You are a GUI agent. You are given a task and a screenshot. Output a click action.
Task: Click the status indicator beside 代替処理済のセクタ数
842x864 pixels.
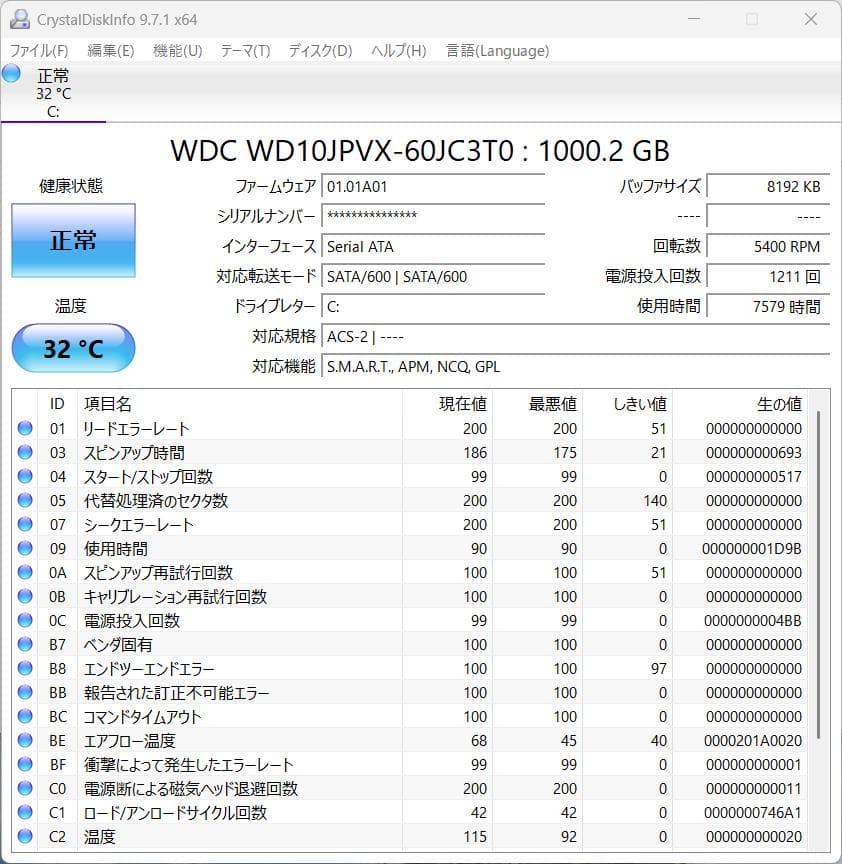click(25, 500)
